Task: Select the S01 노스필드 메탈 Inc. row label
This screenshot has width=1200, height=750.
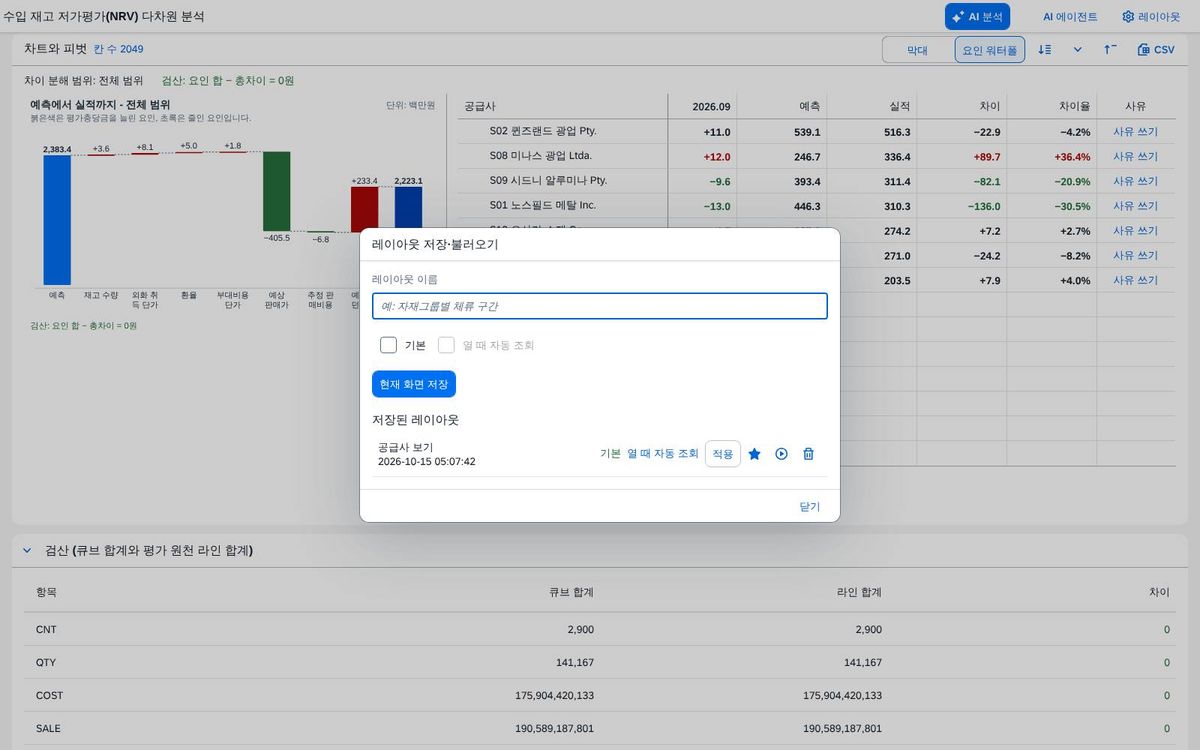Action: (x=543, y=206)
